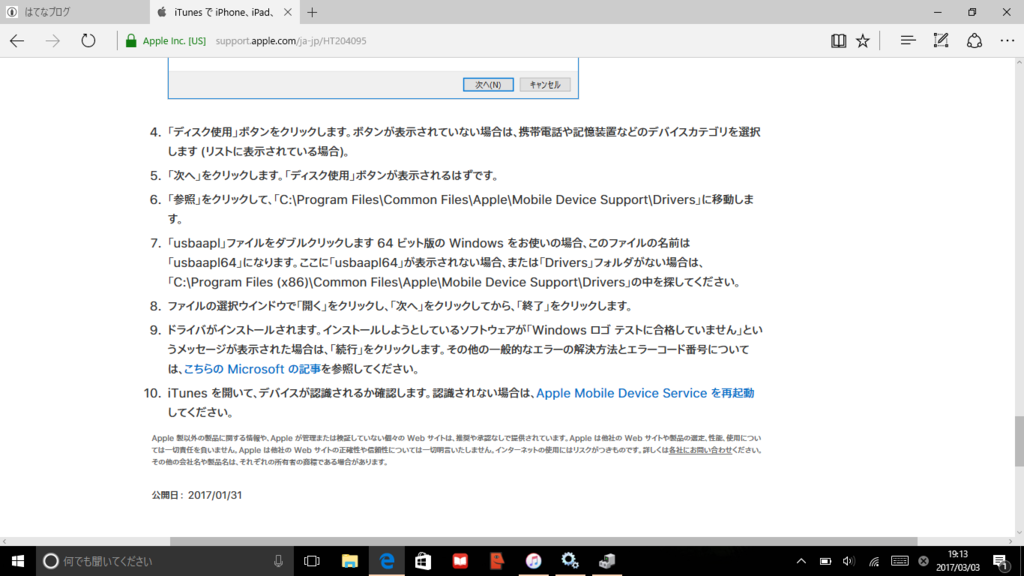Screen dimensions: 1024x576
Task: Click the 公開日: 2017/01/31 text
Action: (x=197, y=495)
